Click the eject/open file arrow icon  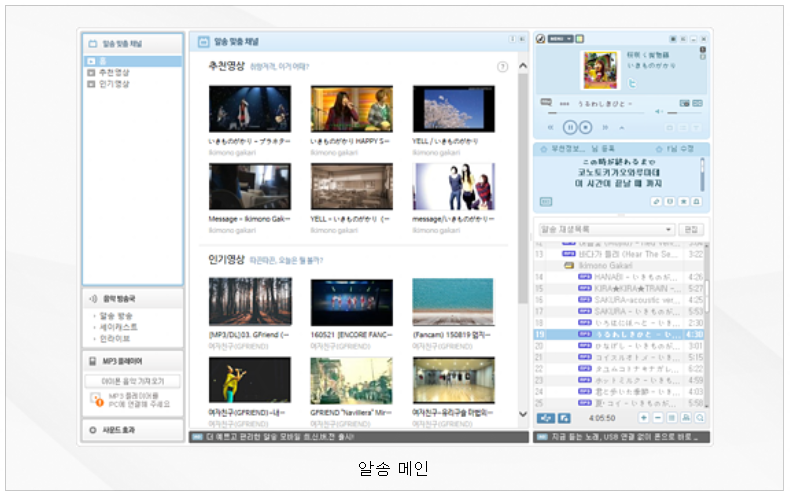[622, 128]
